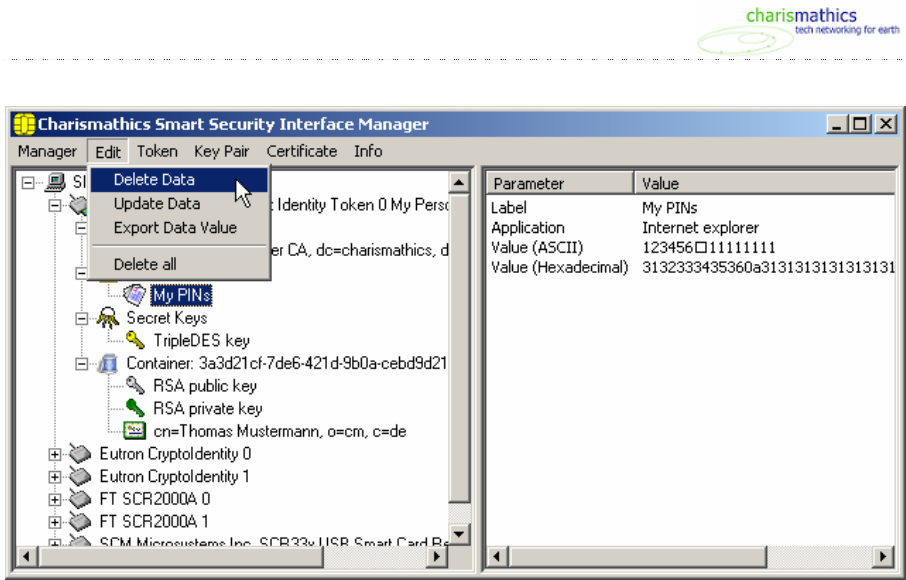This screenshot has width=906, height=580.
Task: Click details pane horizontal scrollbar thumb
Action: [x=637, y=556]
